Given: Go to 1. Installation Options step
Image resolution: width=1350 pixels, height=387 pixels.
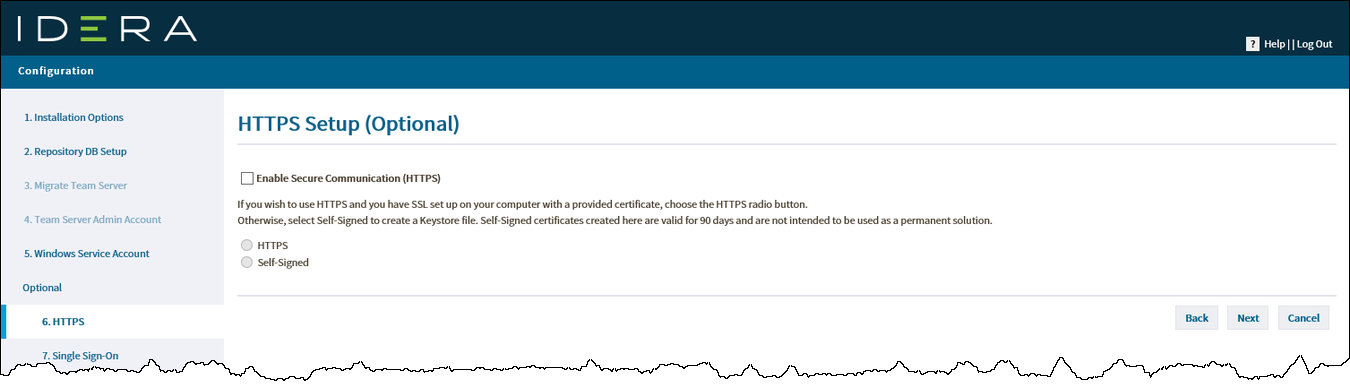Looking at the screenshot, I should pos(74,117).
